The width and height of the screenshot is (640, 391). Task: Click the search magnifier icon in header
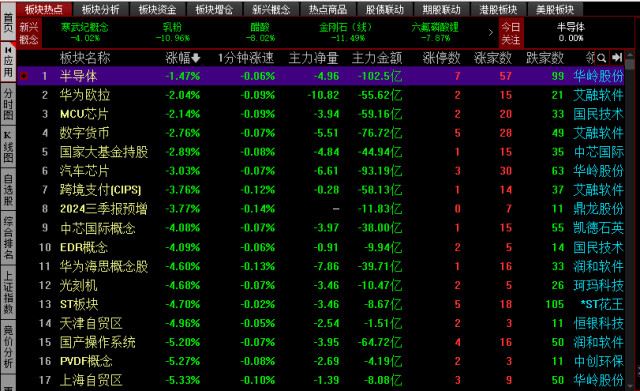[601, 58]
